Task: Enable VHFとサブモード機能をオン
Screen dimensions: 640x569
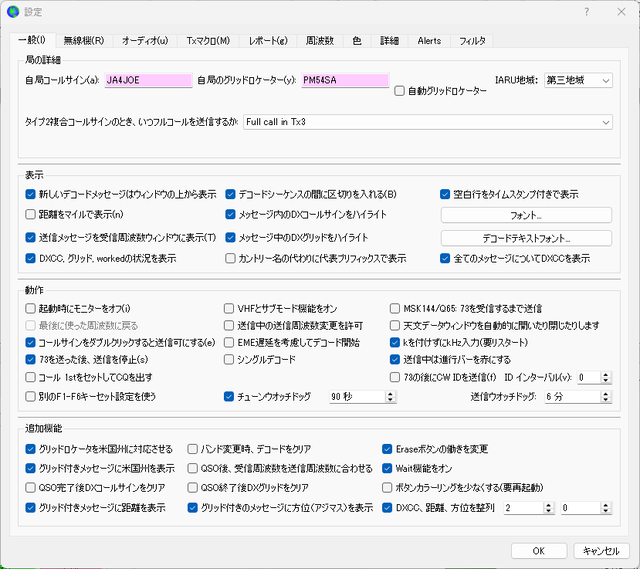Action: (x=229, y=308)
